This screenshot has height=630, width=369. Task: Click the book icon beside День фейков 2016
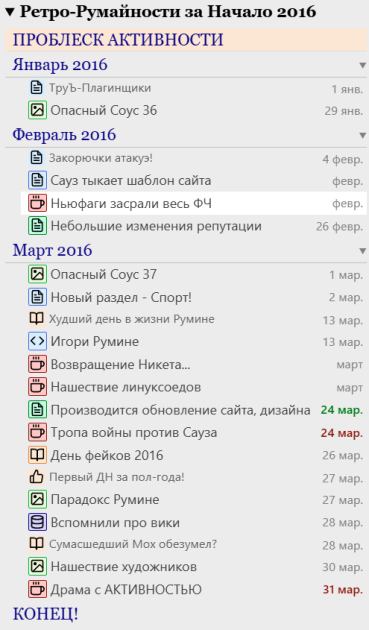point(37,455)
